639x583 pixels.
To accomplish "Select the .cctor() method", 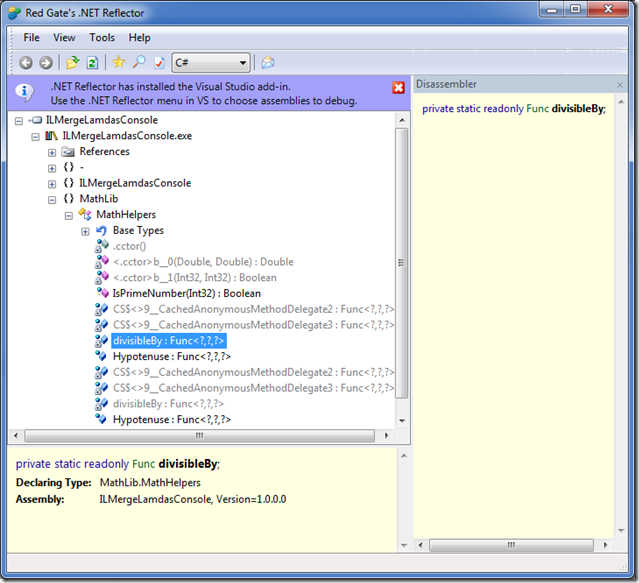I will (129, 246).
